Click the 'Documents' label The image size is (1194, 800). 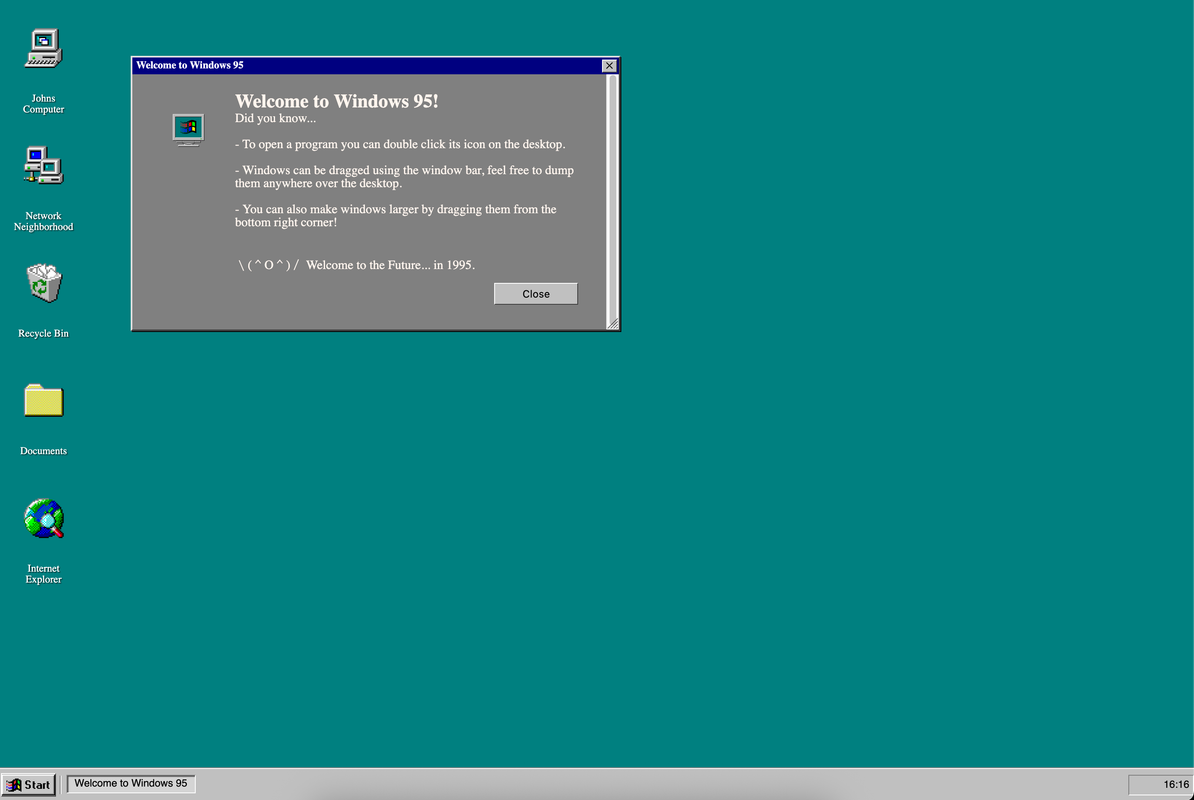(x=43, y=451)
